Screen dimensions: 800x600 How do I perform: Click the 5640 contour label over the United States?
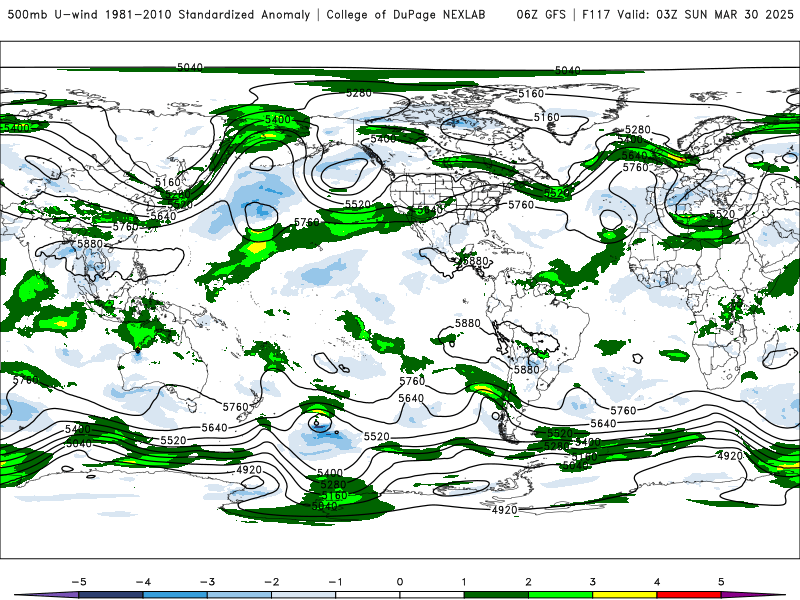pos(430,210)
